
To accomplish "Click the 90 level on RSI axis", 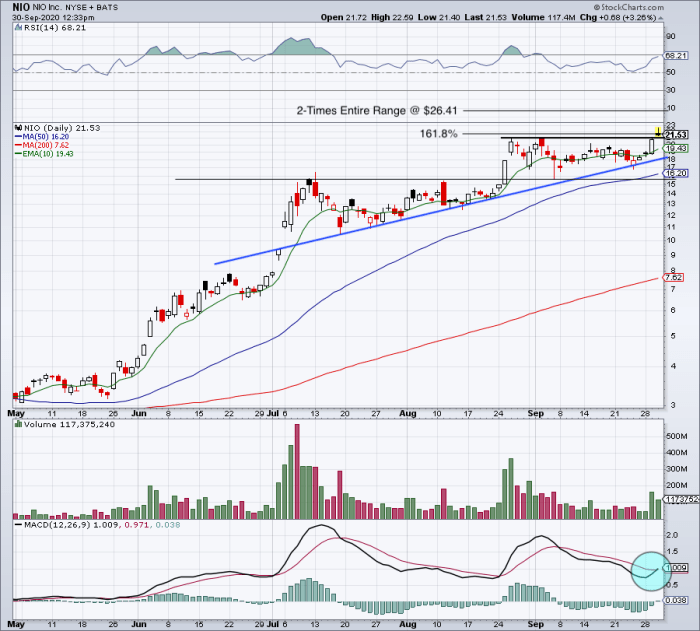I will tap(671, 36).
